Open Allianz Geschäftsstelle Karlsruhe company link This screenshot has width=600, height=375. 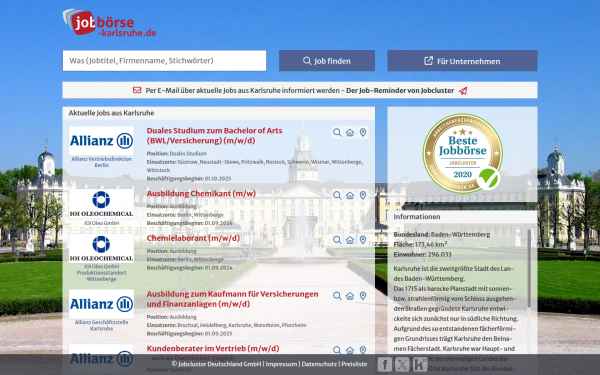point(101,325)
